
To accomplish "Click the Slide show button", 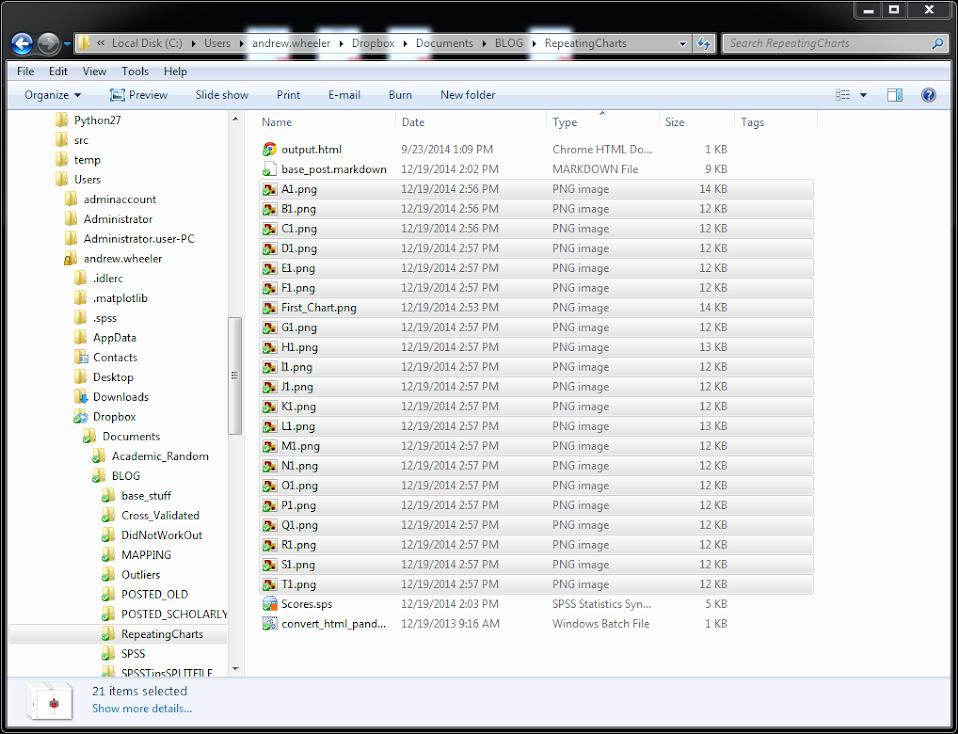I will [222, 95].
